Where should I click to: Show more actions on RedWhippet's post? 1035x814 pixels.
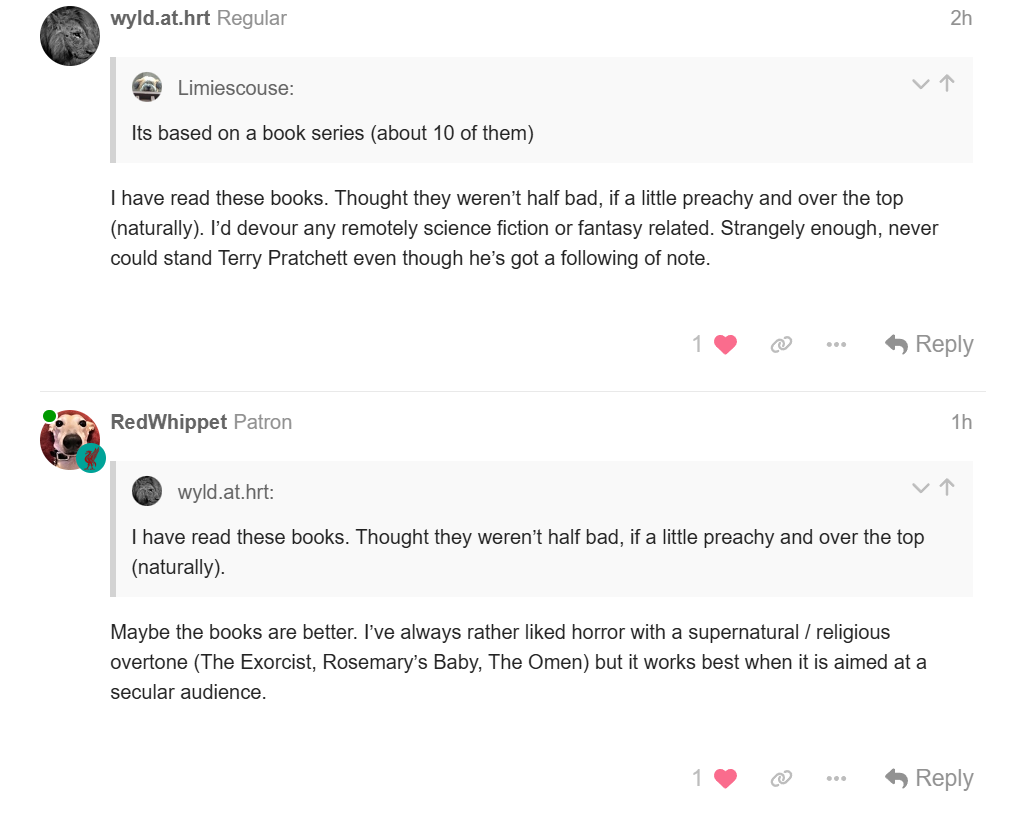837,779
